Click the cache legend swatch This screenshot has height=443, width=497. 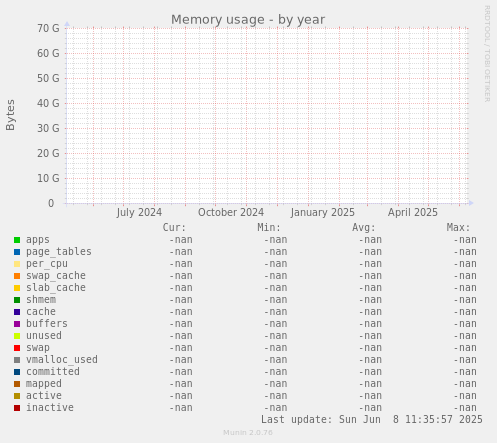pyautogui.click(x=17, y=312)
